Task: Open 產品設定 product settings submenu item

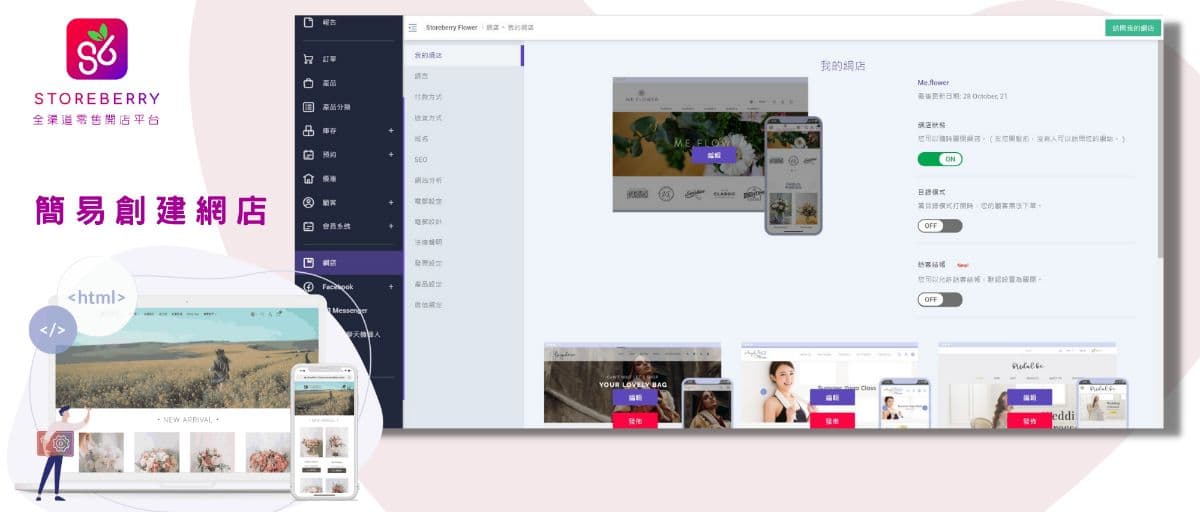Action: point(428,284)
